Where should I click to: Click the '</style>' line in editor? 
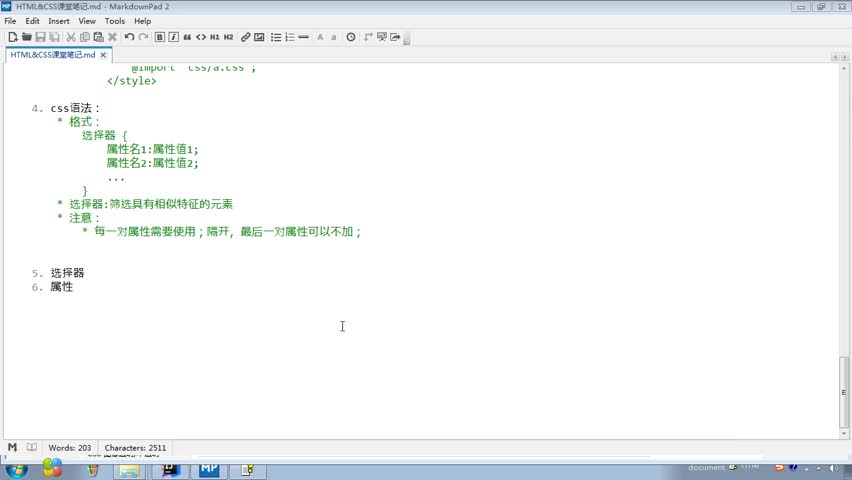[131, 81]
